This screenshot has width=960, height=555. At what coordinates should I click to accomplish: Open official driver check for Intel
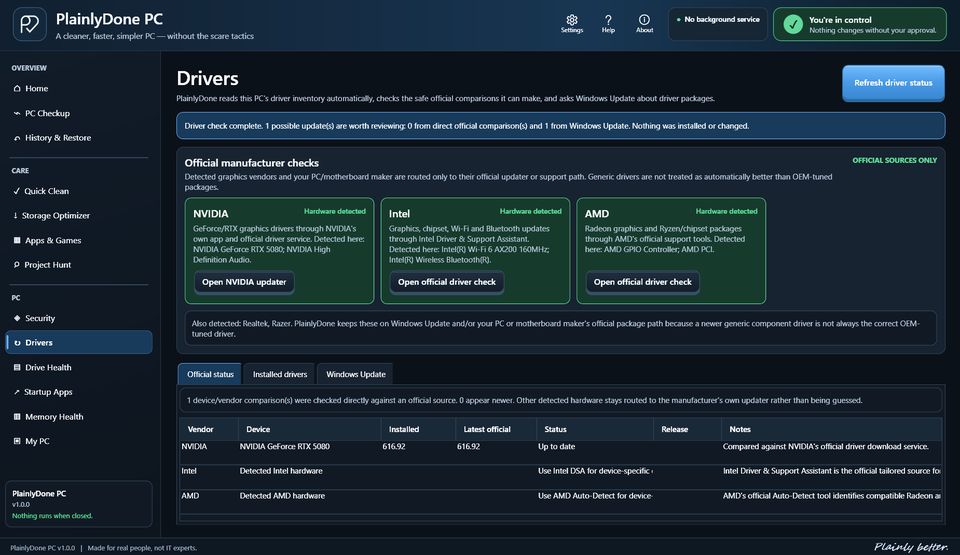pos(447,282)
